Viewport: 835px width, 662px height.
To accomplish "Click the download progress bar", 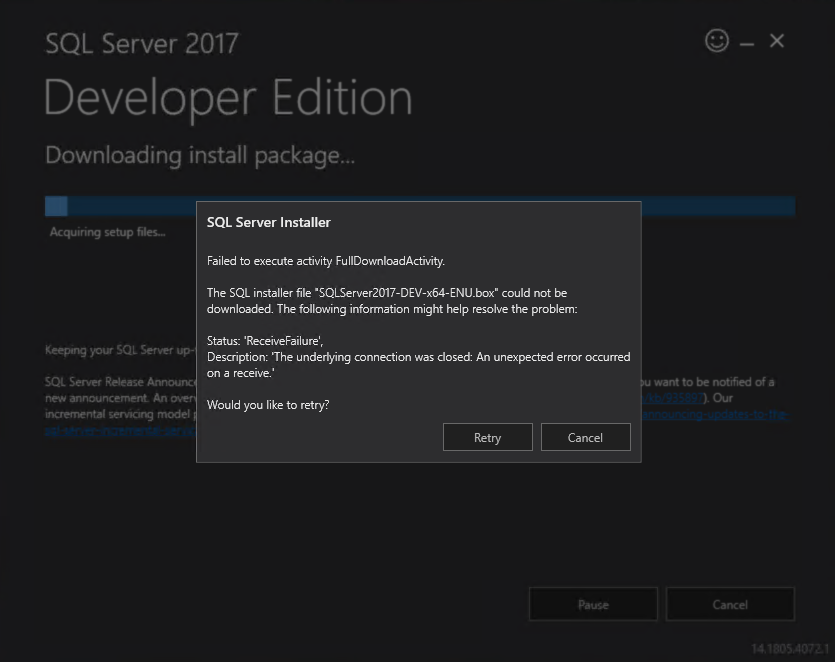I will click(x=120, y=205).
